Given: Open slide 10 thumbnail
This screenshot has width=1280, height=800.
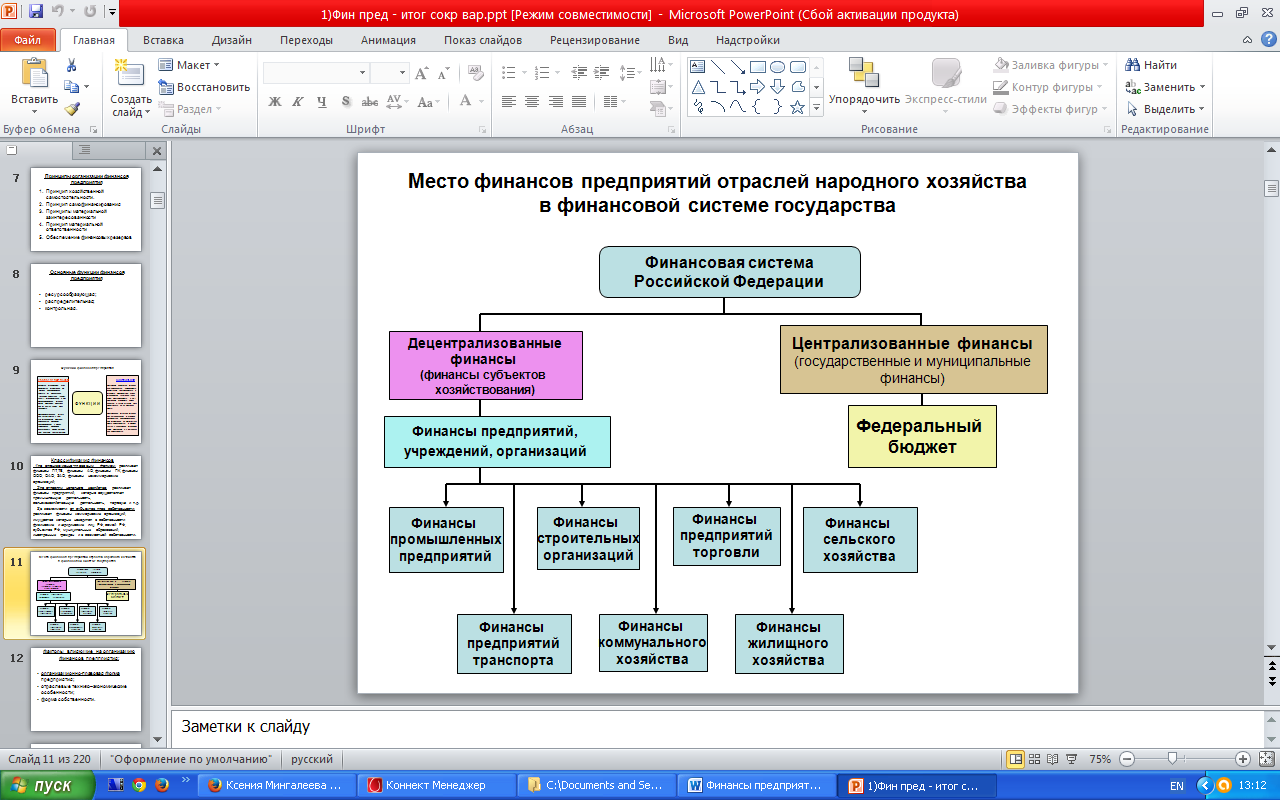Looking at the screenshot, I should click(86, 498).
